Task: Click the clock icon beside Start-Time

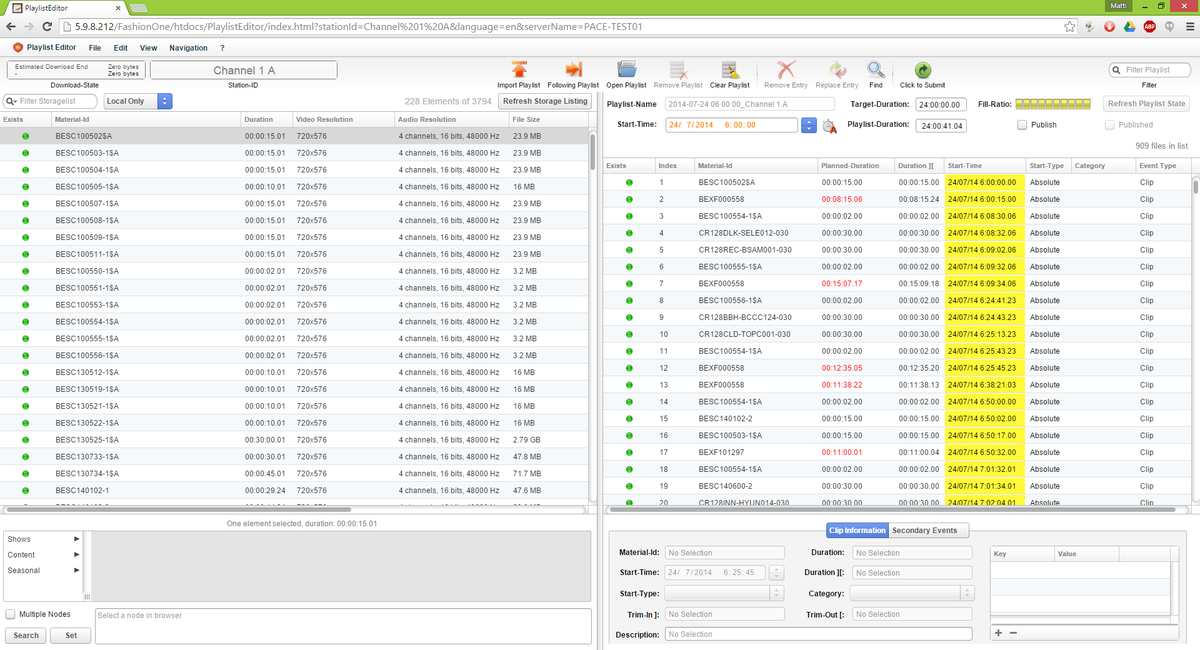Action: 829,125
